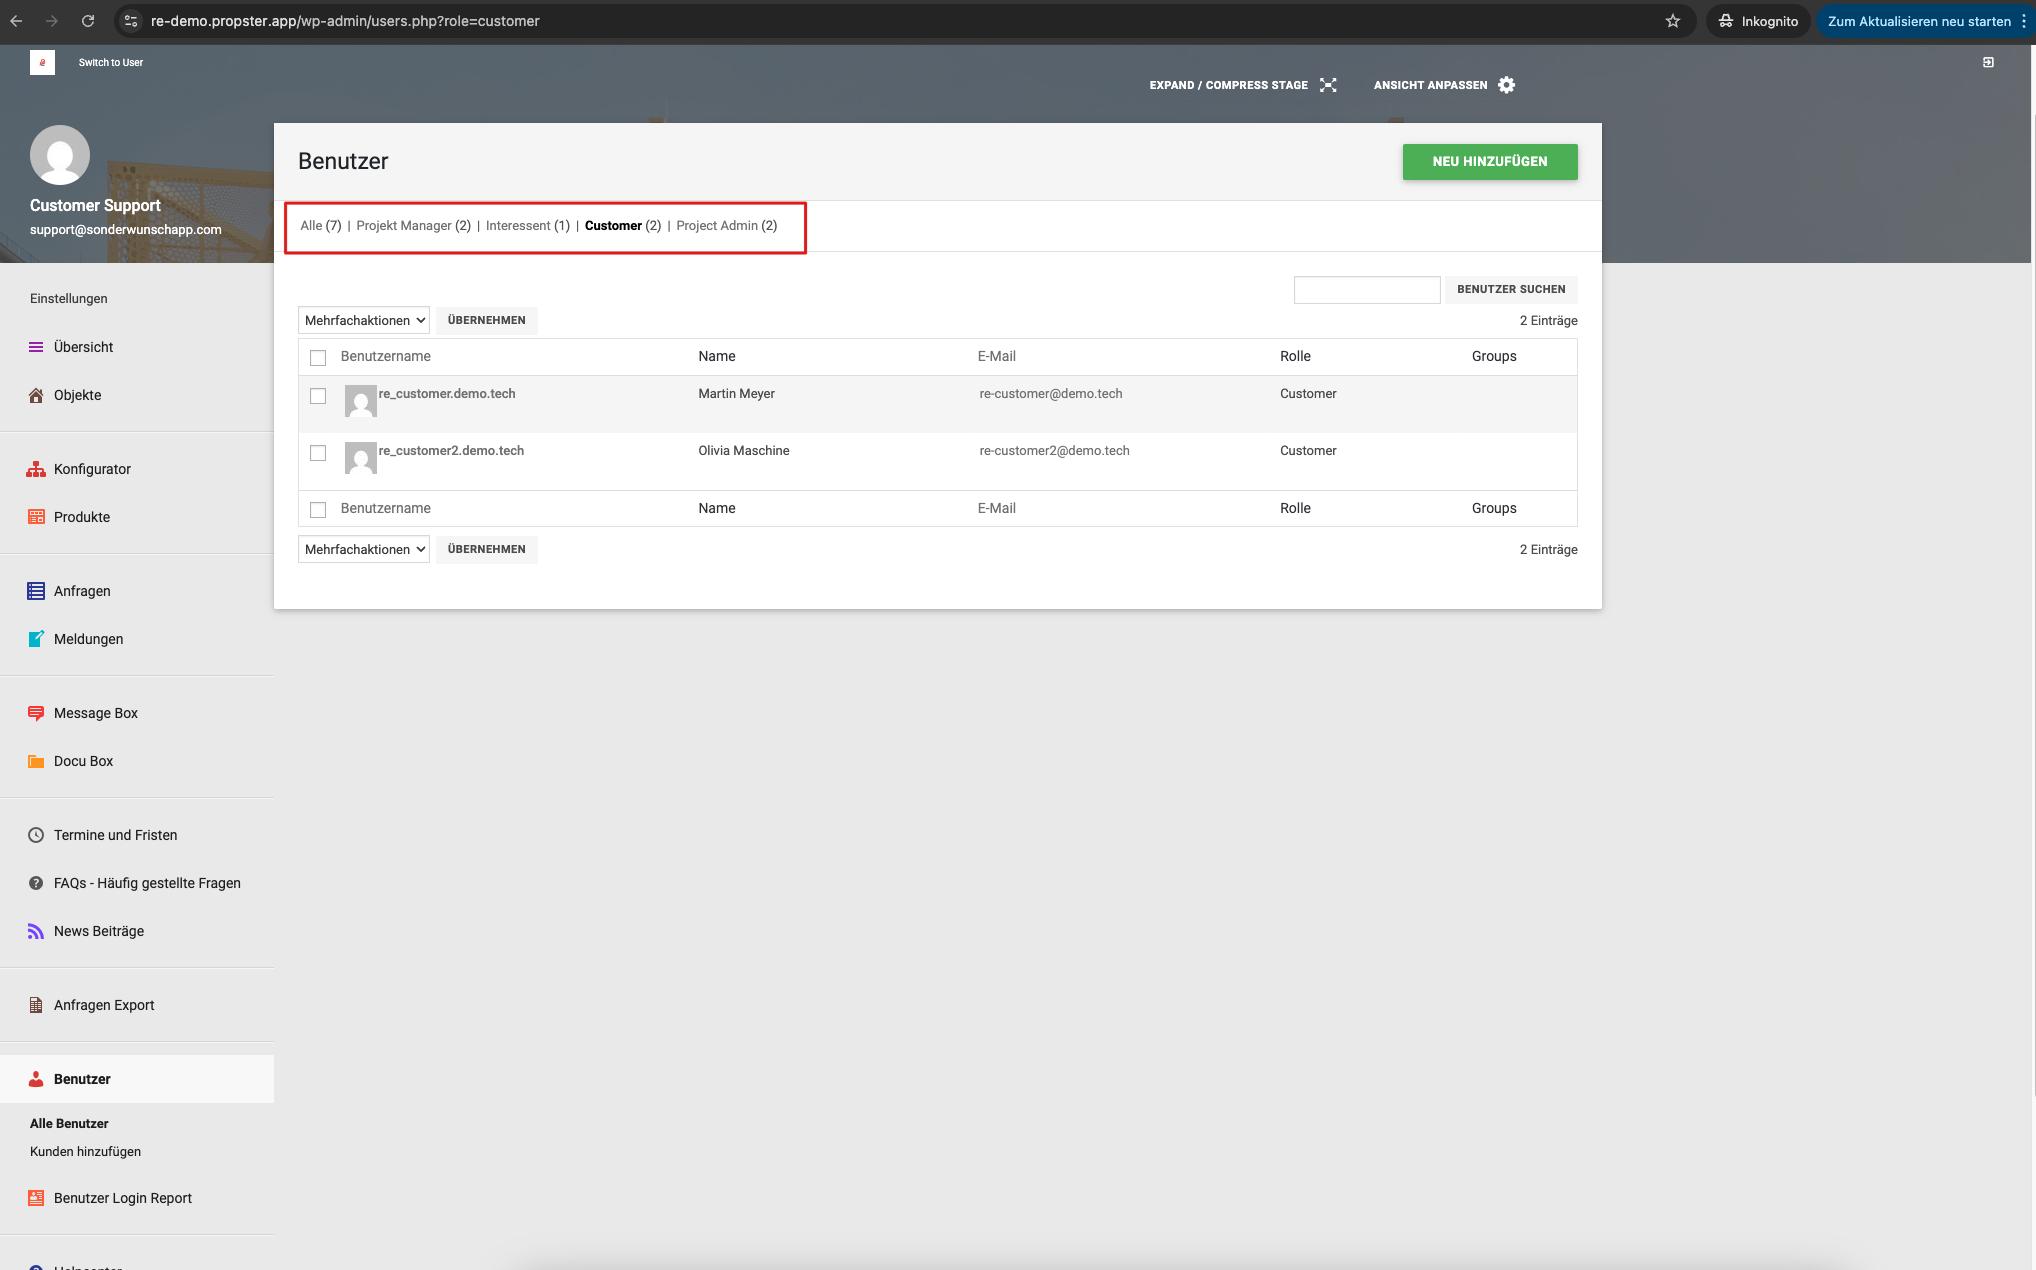Tick the select-all checkbox in the table header
Screen dimensions: 2036x1270
click(x=318, y=358)
